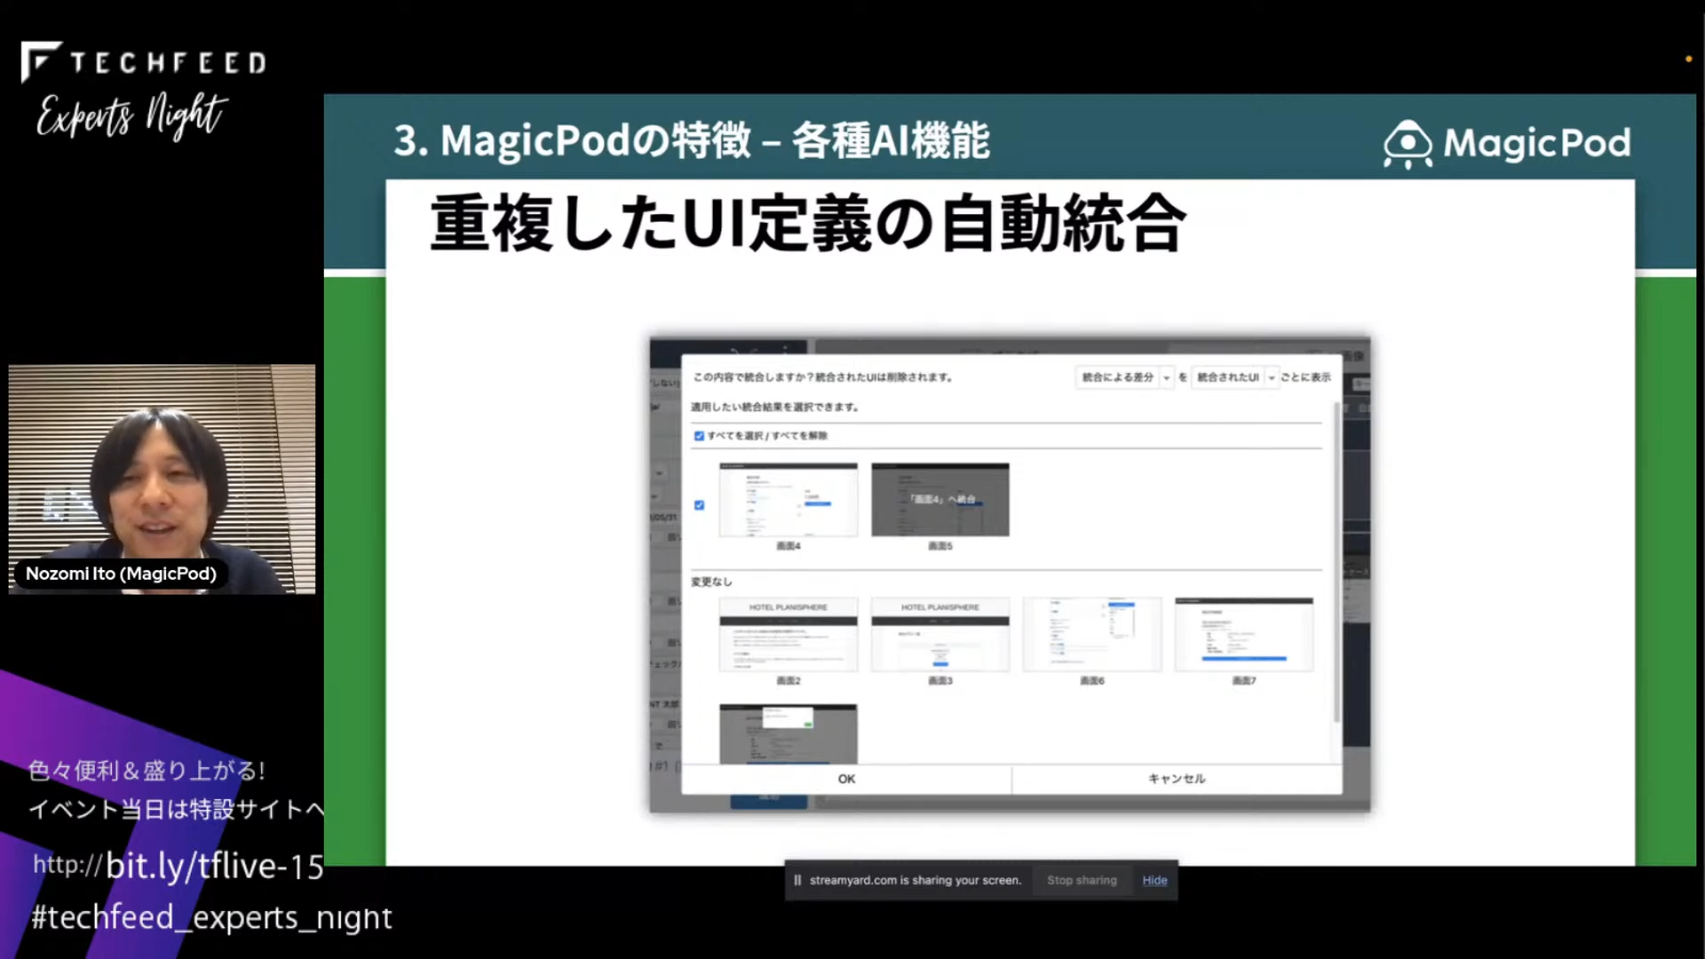
Task: Click the MagicPod robot logo icon
Action: 1407,144
